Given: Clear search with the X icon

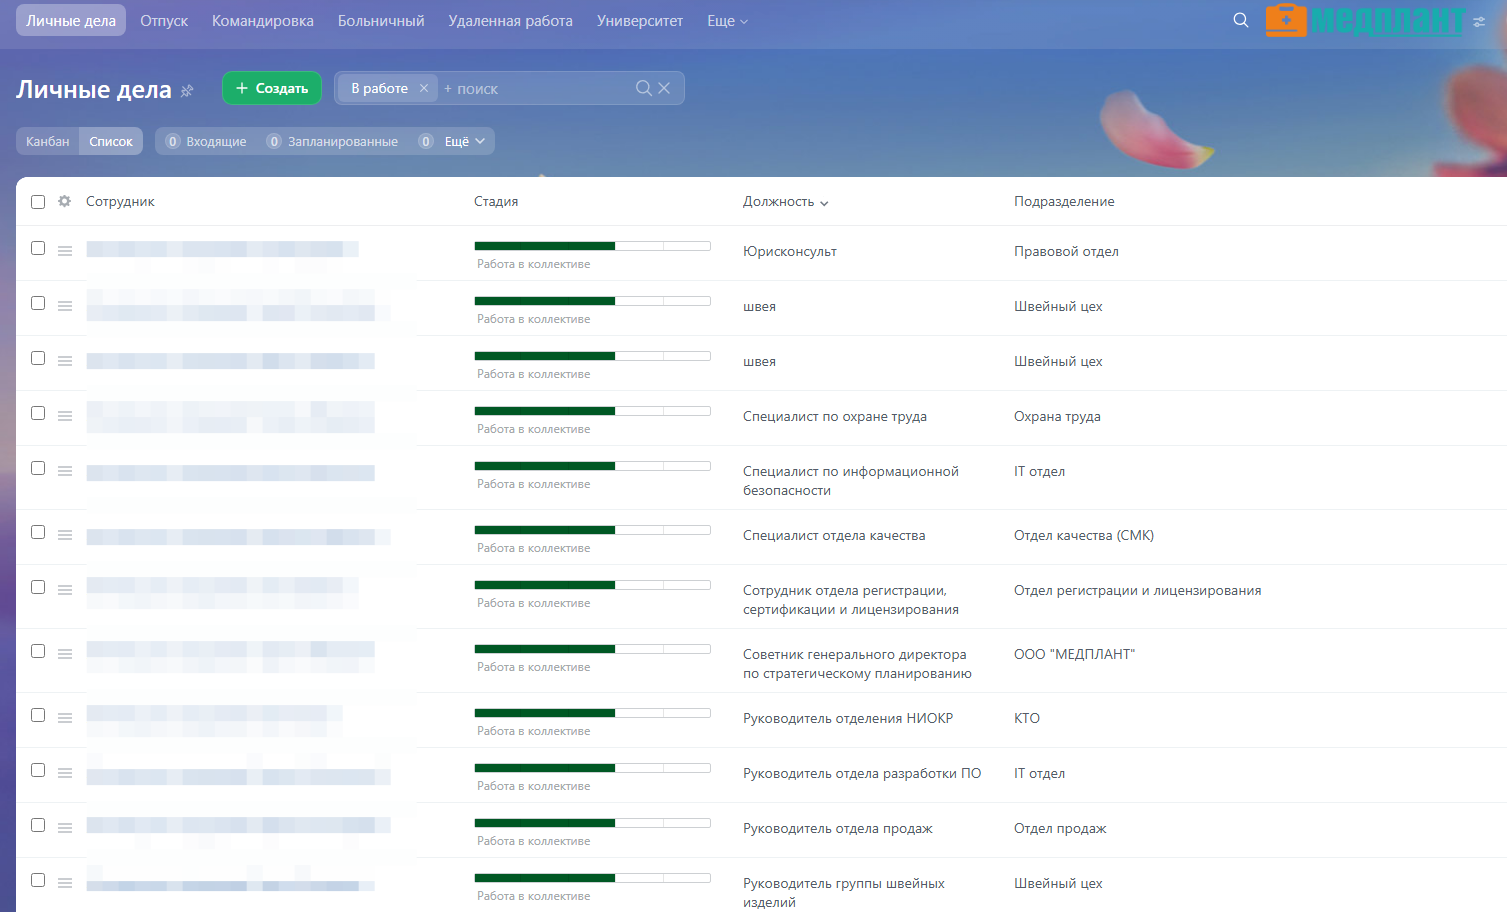Looking at the screenshot, I should coord(664,88).
